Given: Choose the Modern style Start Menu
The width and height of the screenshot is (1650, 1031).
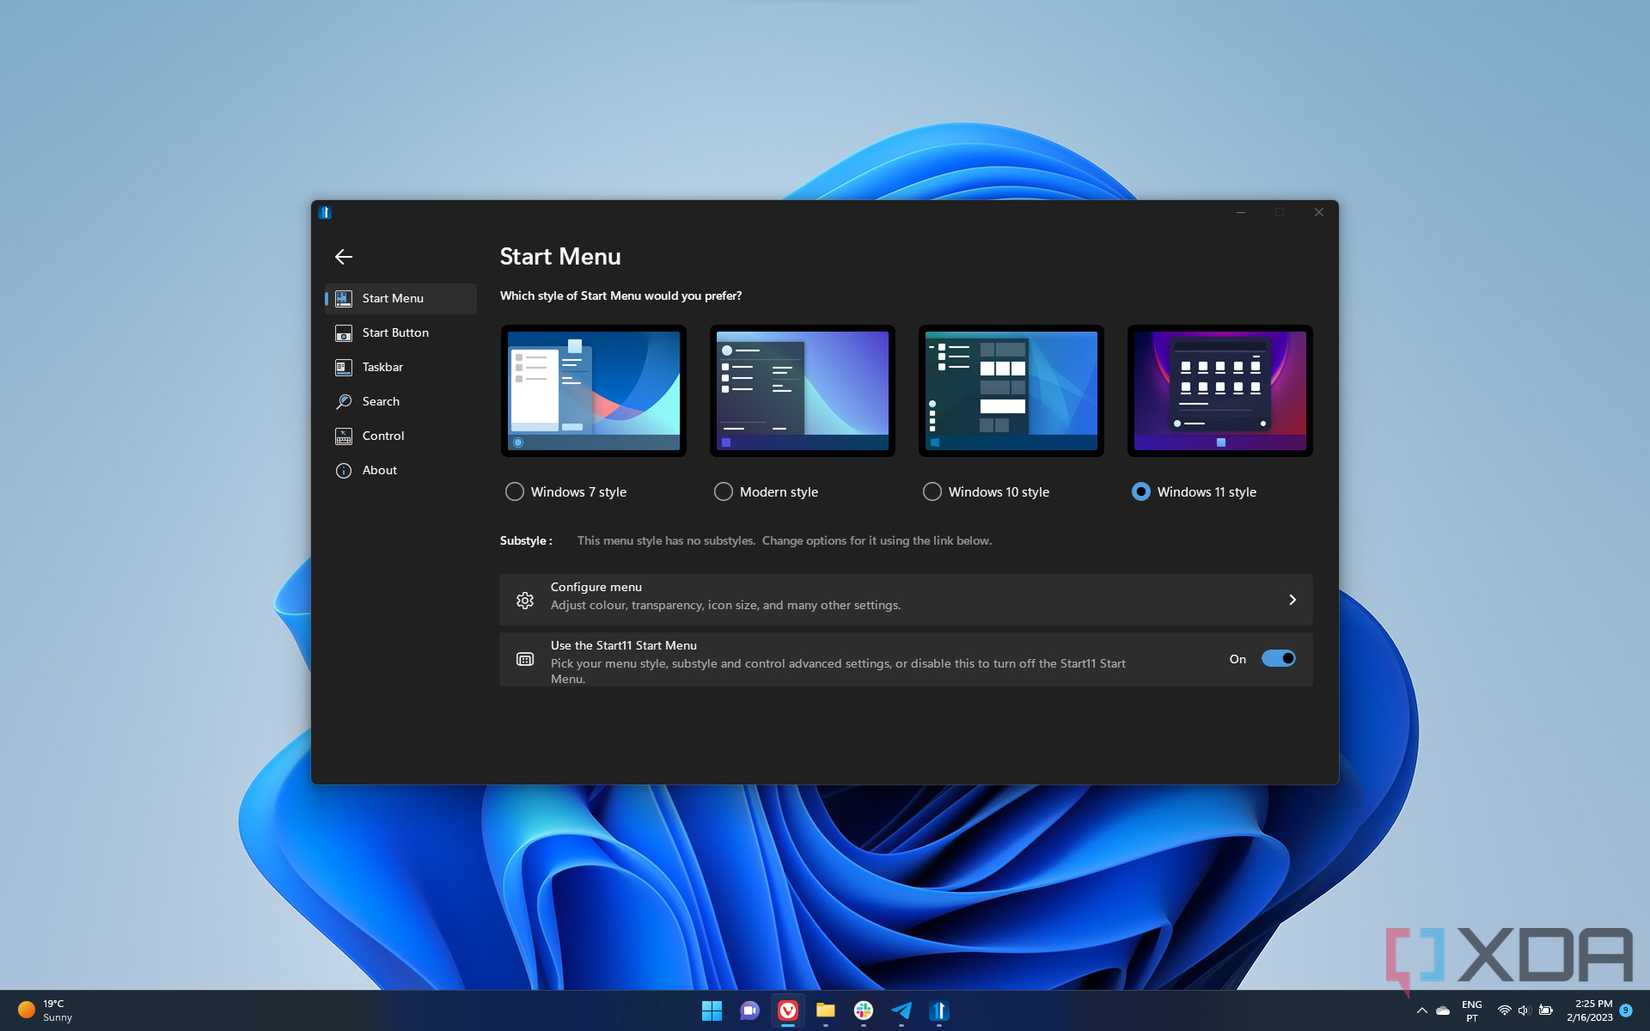Looking at the screenshot, I should 722,491.
